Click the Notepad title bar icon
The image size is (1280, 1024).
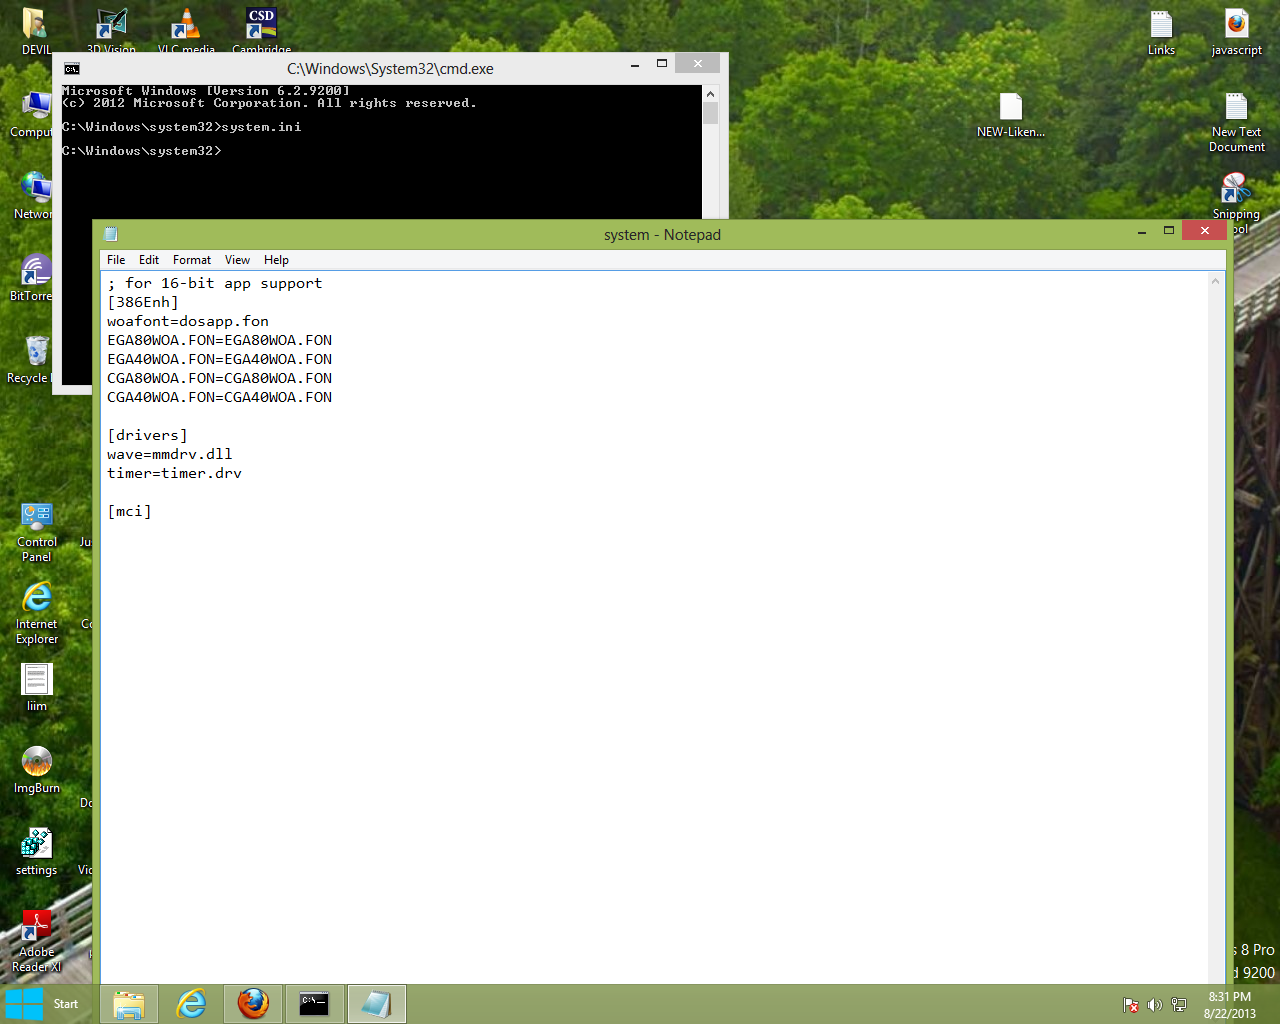111,234
